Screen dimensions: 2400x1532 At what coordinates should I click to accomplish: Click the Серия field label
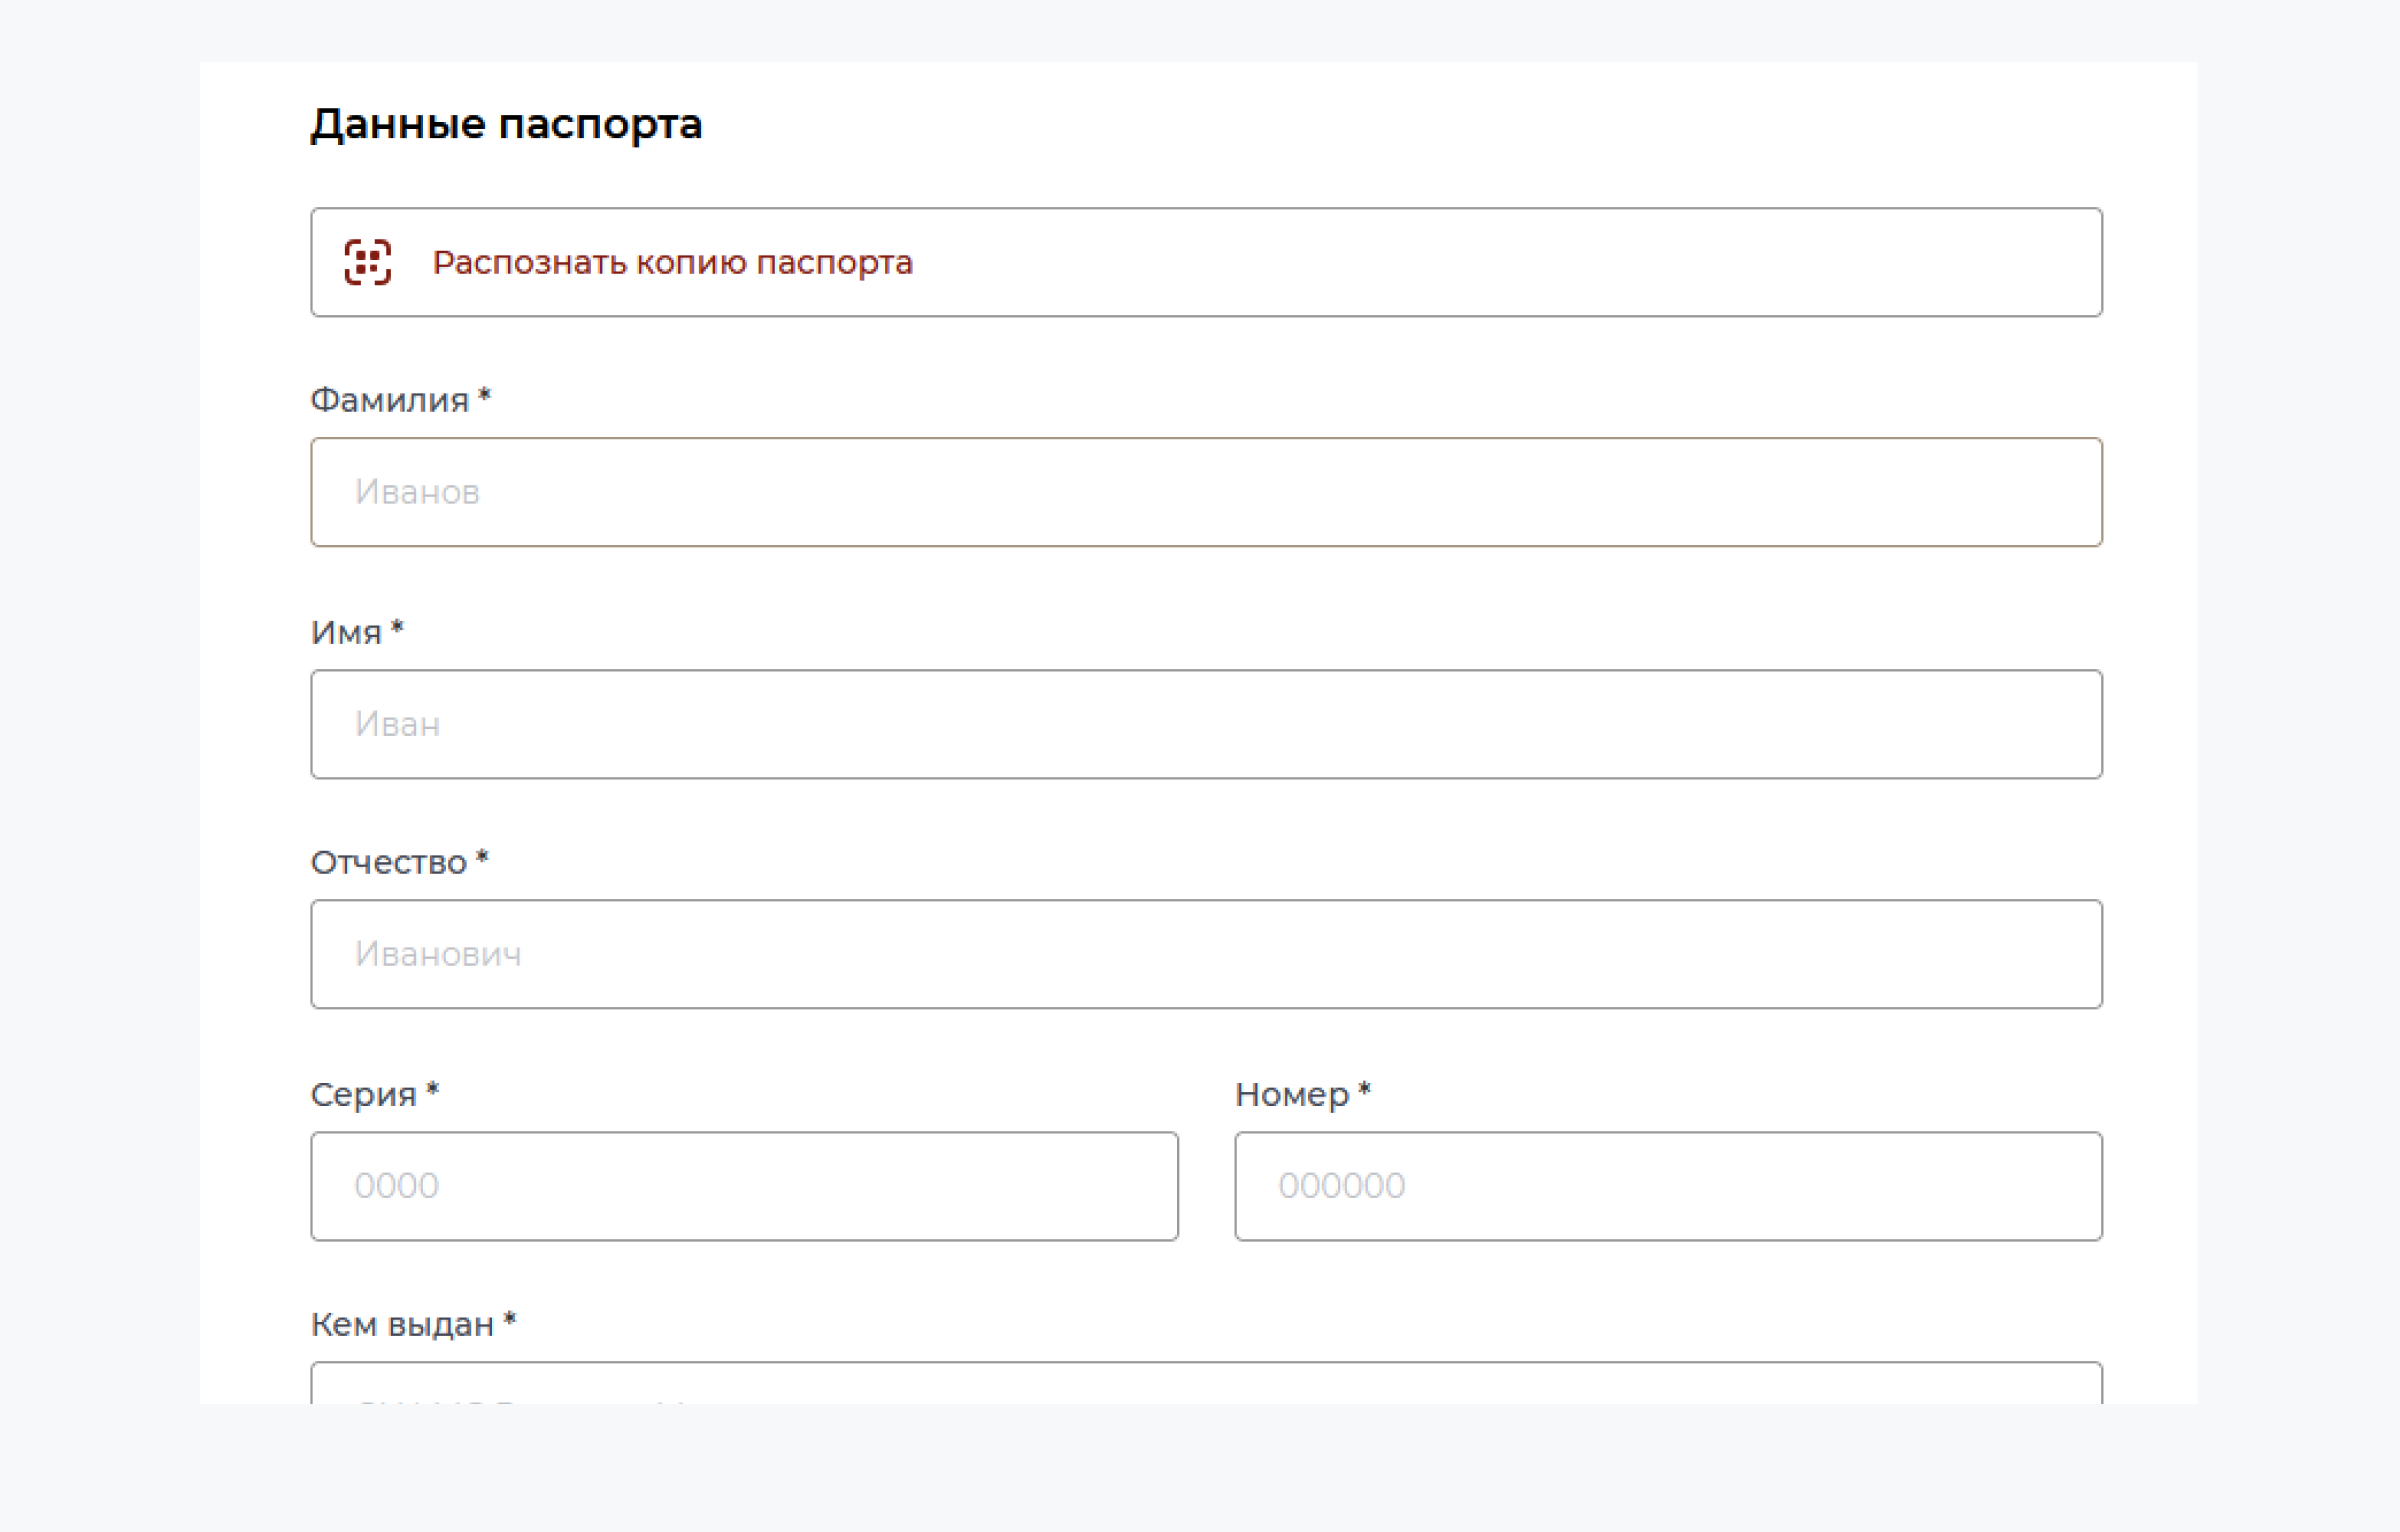363,1094
